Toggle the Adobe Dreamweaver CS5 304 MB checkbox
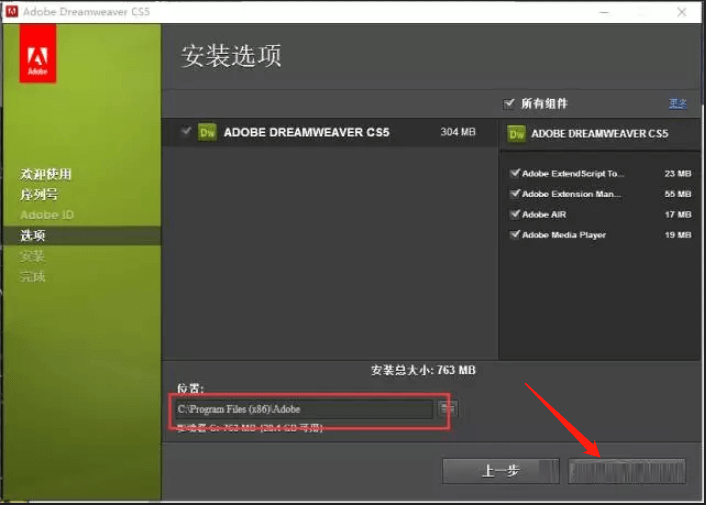 coord(186,131)
